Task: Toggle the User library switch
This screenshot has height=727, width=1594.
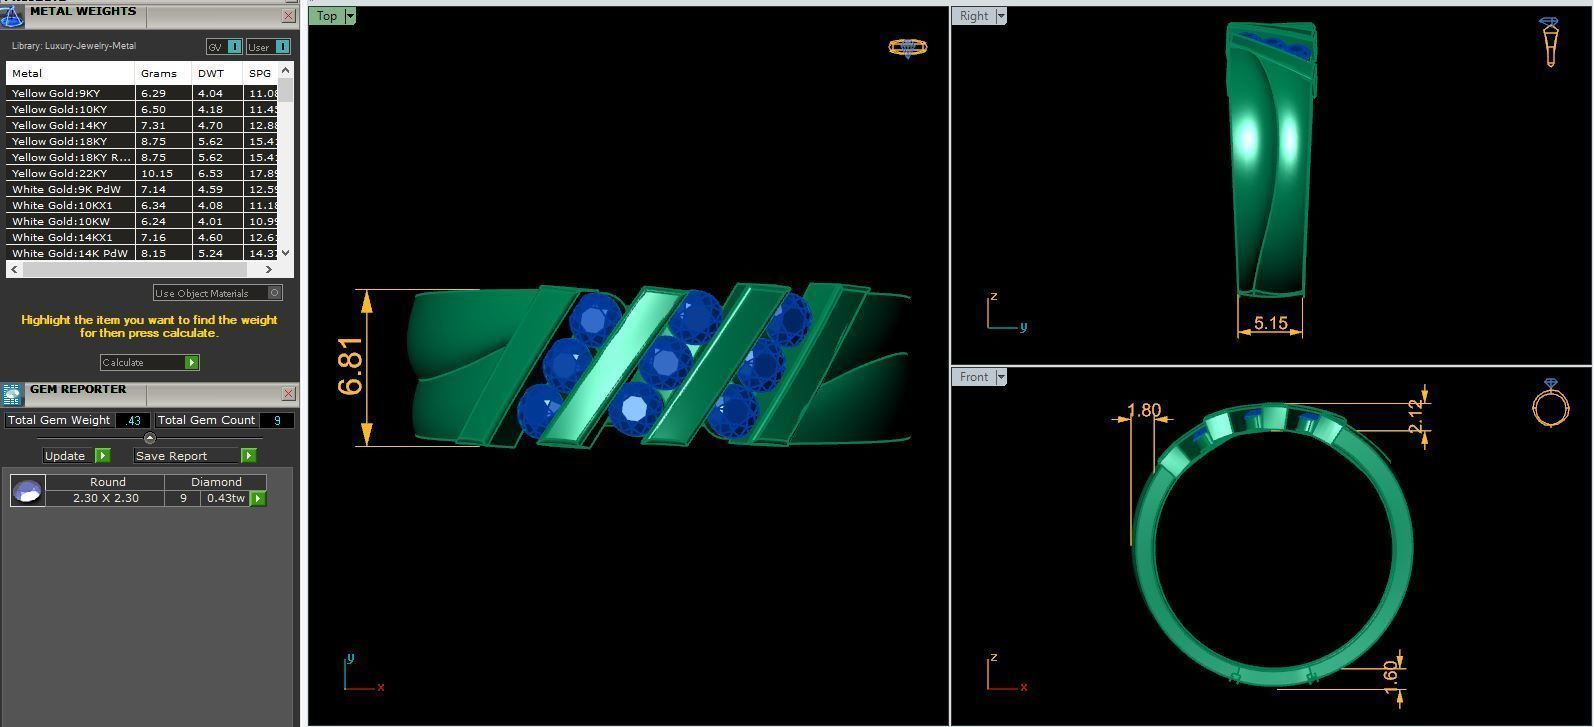Action: pos(268,46)
